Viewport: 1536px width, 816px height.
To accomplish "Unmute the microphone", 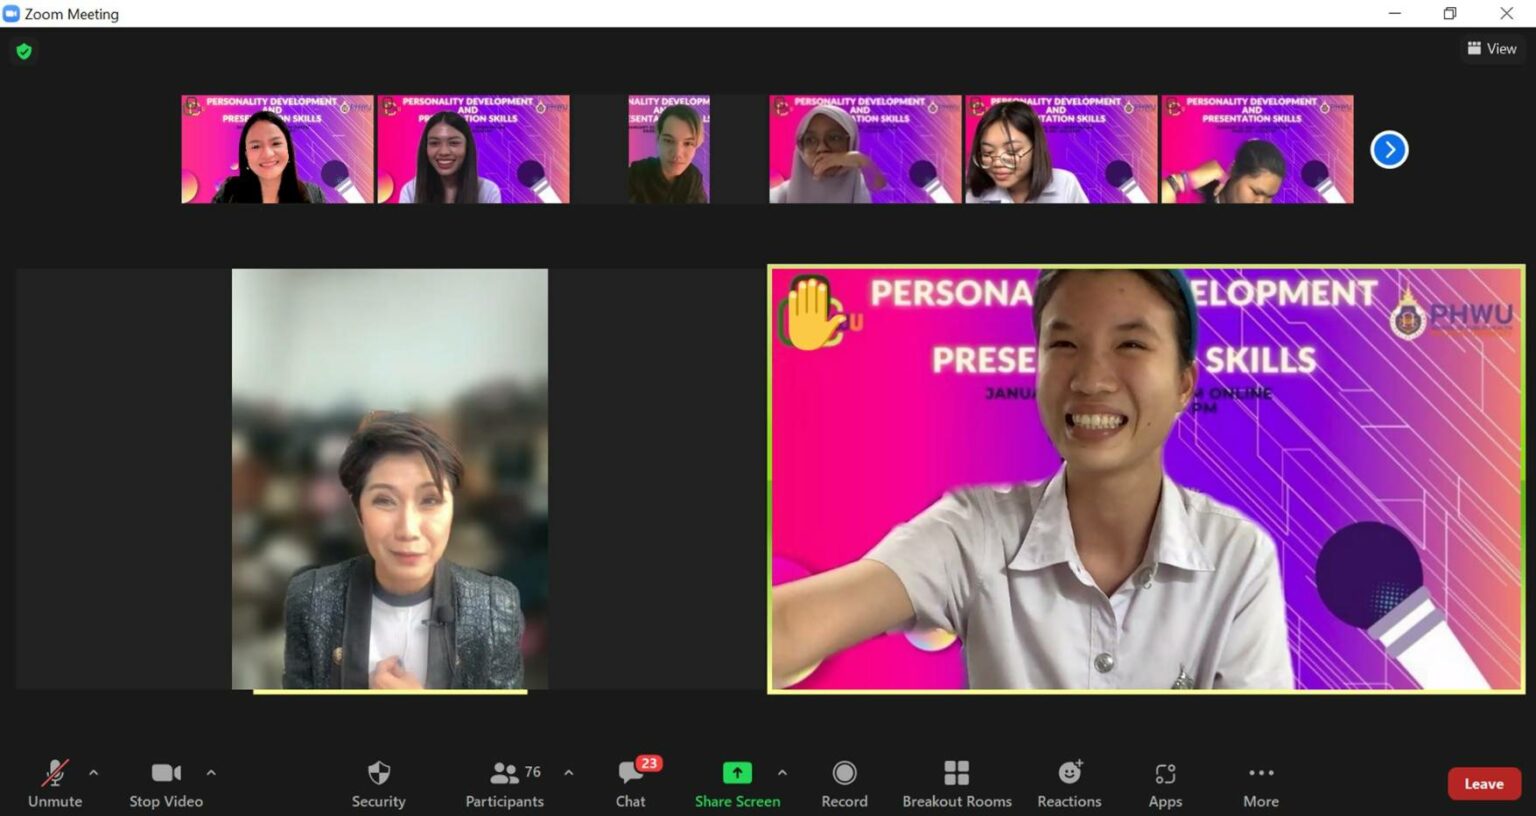I will tap(55, 783).
